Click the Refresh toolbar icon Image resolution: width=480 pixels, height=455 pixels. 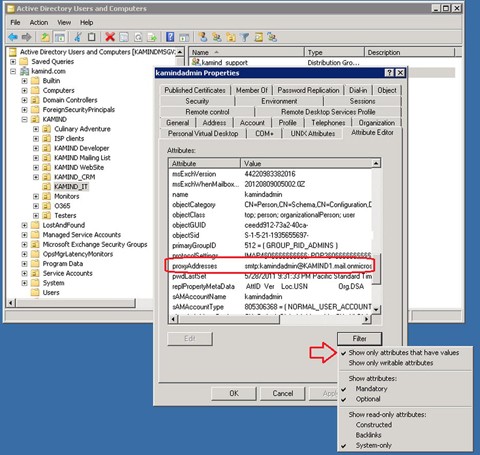click(138, 37)
